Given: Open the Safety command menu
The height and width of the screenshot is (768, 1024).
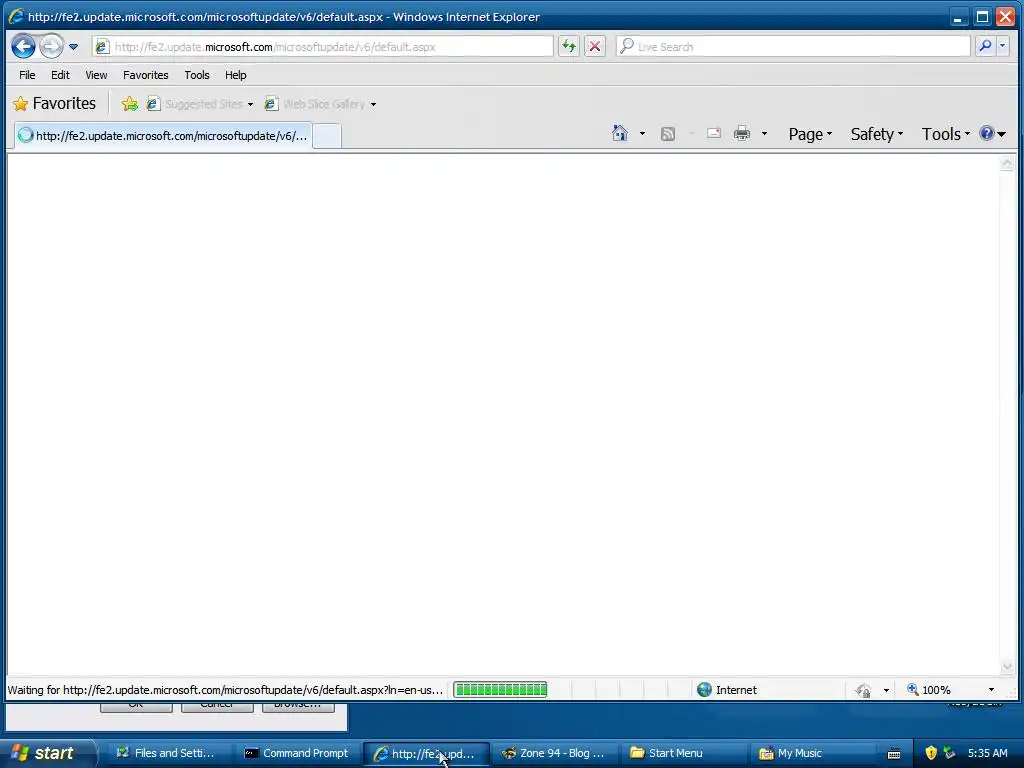Looking at the screenshot, I should [x=876, y=134].
